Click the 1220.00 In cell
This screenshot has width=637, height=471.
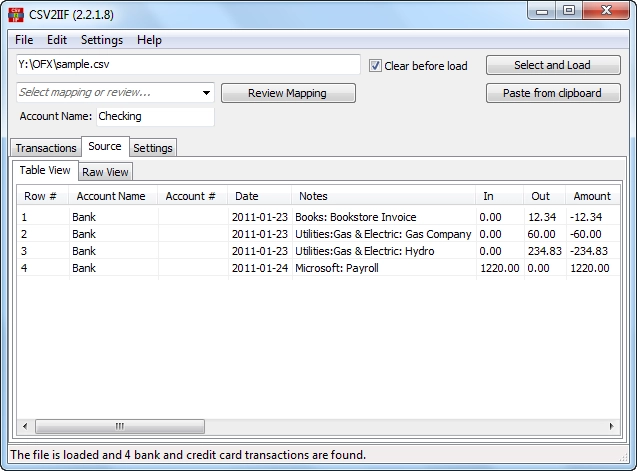(500, 268)
